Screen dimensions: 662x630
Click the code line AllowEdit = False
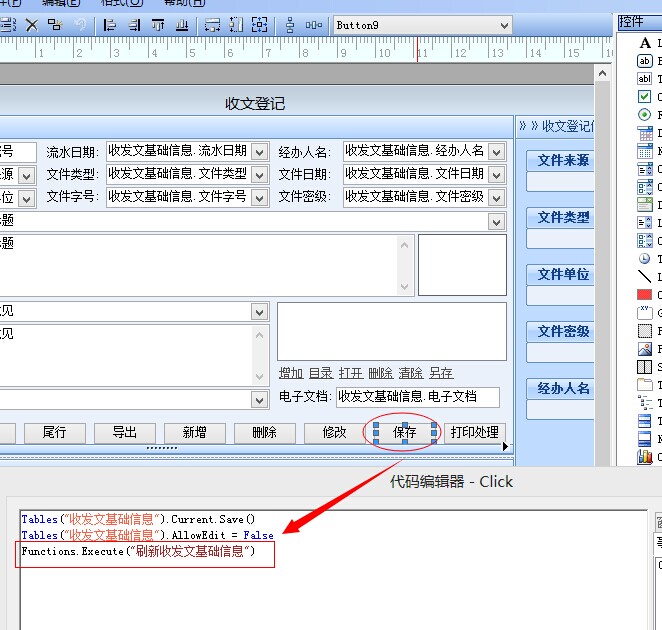point(147,535)
